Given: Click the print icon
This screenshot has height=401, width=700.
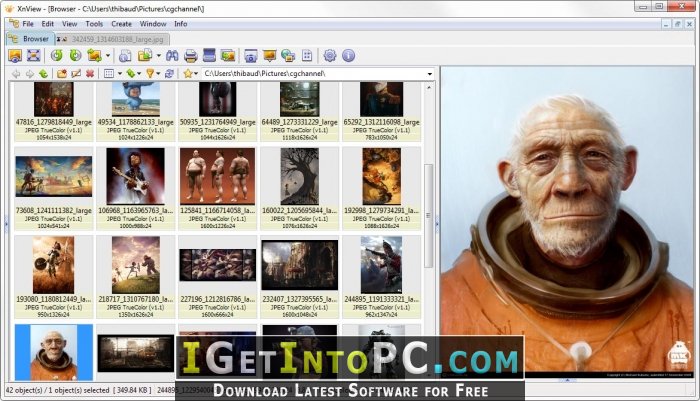Looking at the screenshot, I should click(x=191, y=55).
